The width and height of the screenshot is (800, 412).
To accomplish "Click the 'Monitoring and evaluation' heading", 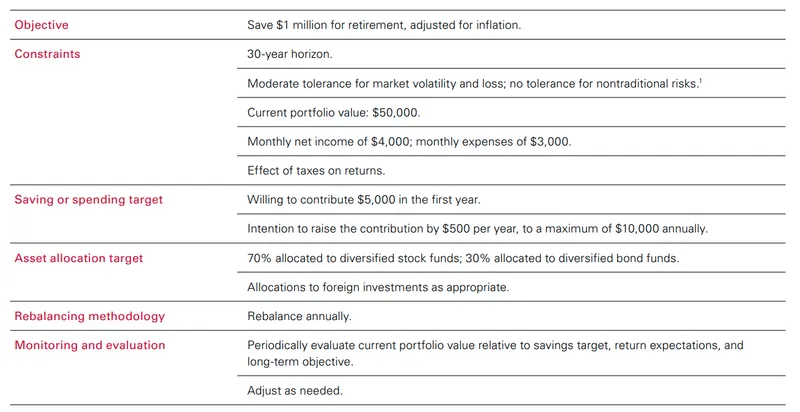I will 90,345.
